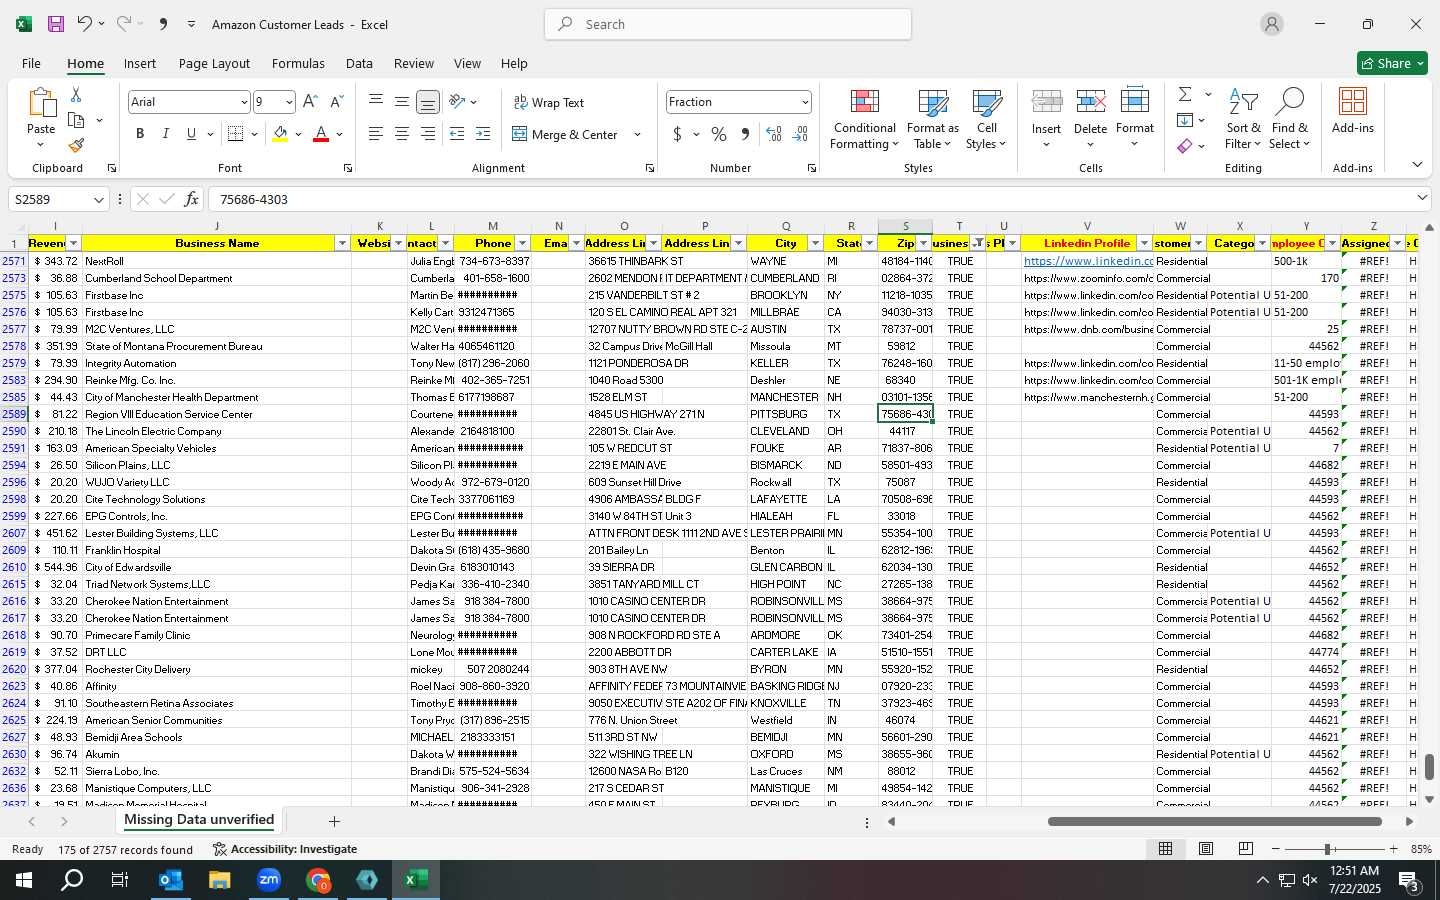The height and width of the screenshot is (900, 1440).
Task: Toggle Italic formatting
Action: pyautogui.click(x=166, y=134)
